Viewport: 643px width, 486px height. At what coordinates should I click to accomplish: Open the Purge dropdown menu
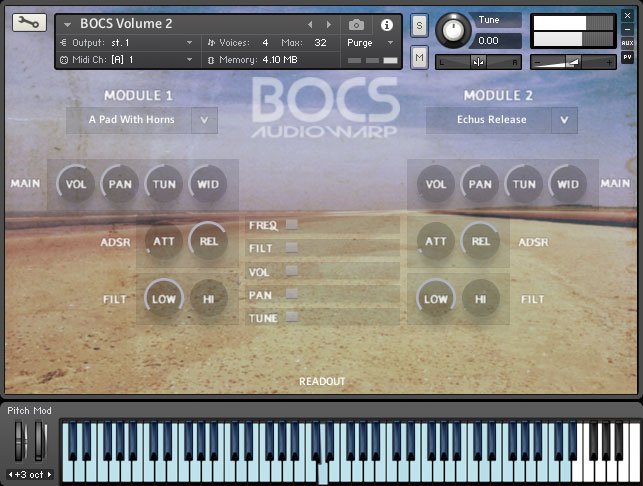[x=369, y=43]
